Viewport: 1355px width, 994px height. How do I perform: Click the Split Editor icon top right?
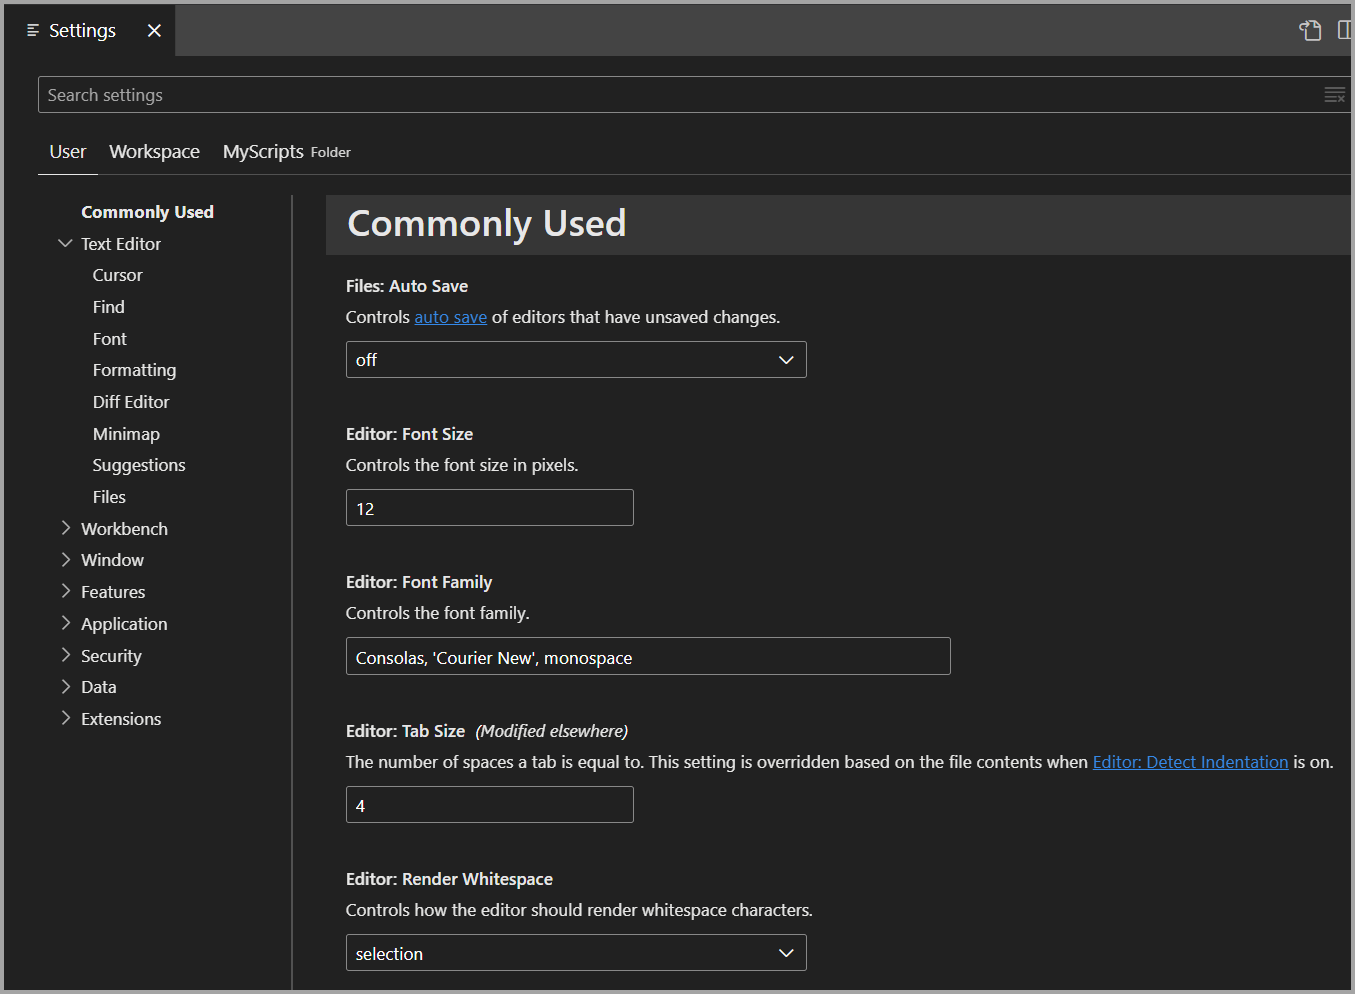[1345, 30]
